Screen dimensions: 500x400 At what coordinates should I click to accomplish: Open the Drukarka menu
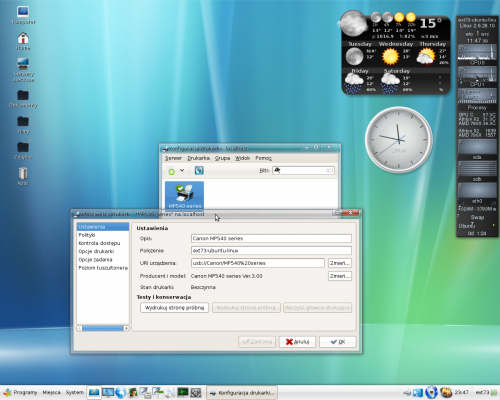pyautogui.click(x=198, y=158)
